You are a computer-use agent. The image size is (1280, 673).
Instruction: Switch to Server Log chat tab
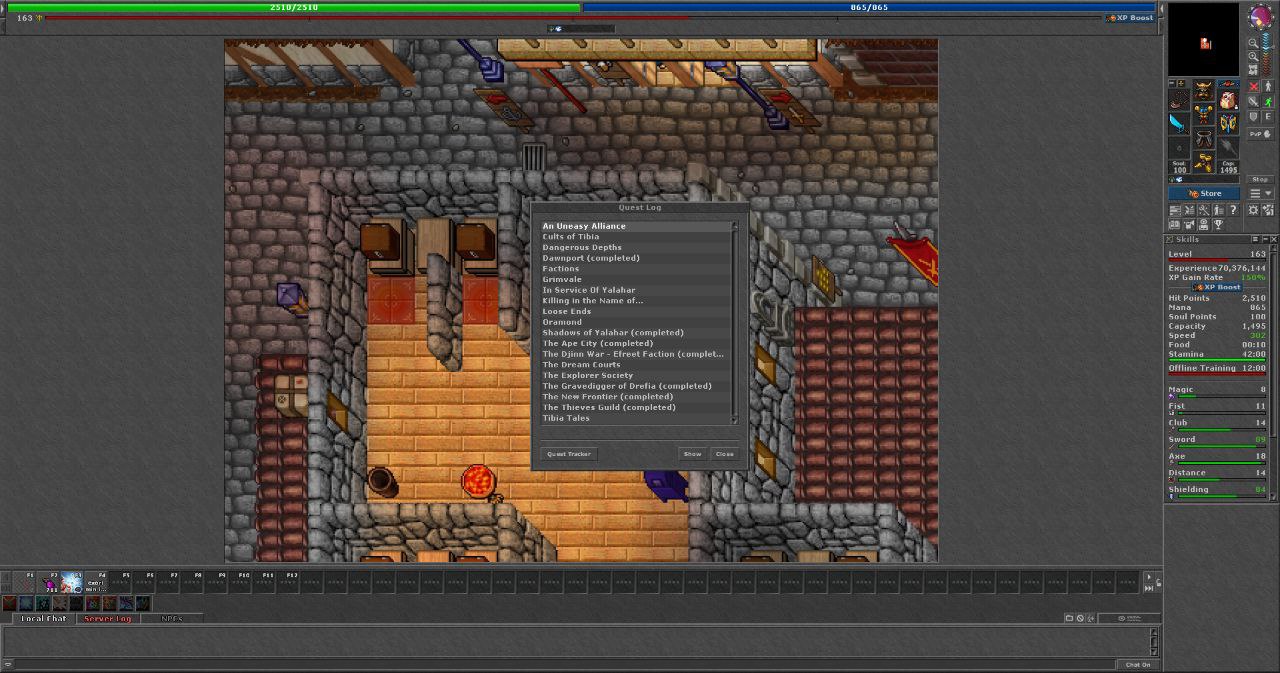coord(107,619)
